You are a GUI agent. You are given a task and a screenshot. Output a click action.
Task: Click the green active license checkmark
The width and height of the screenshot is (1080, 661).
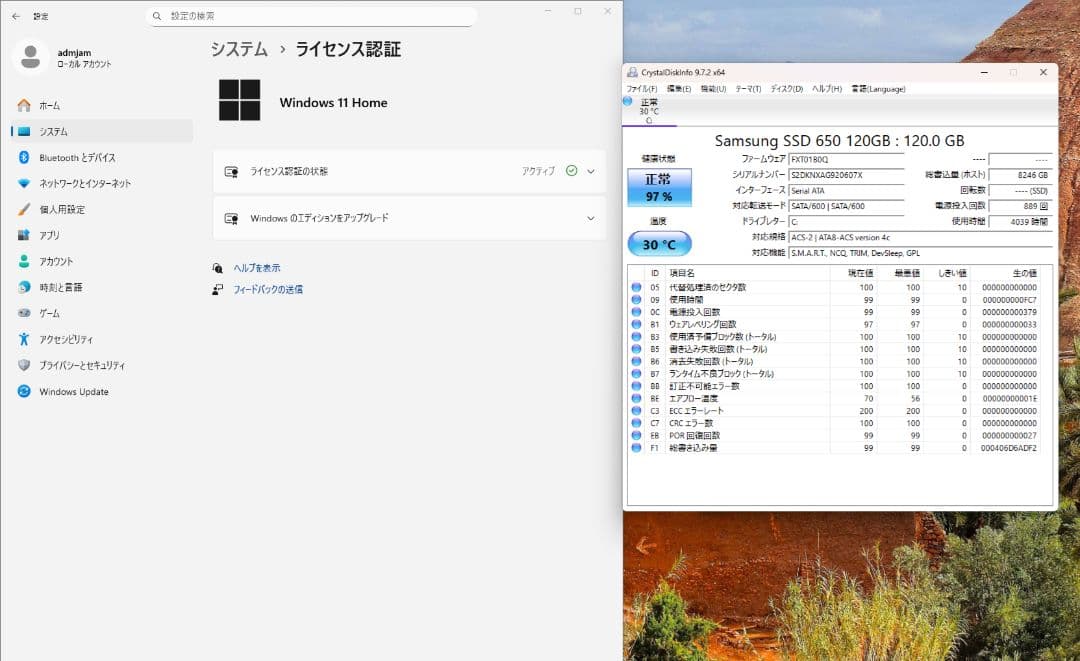click(570, 170)
